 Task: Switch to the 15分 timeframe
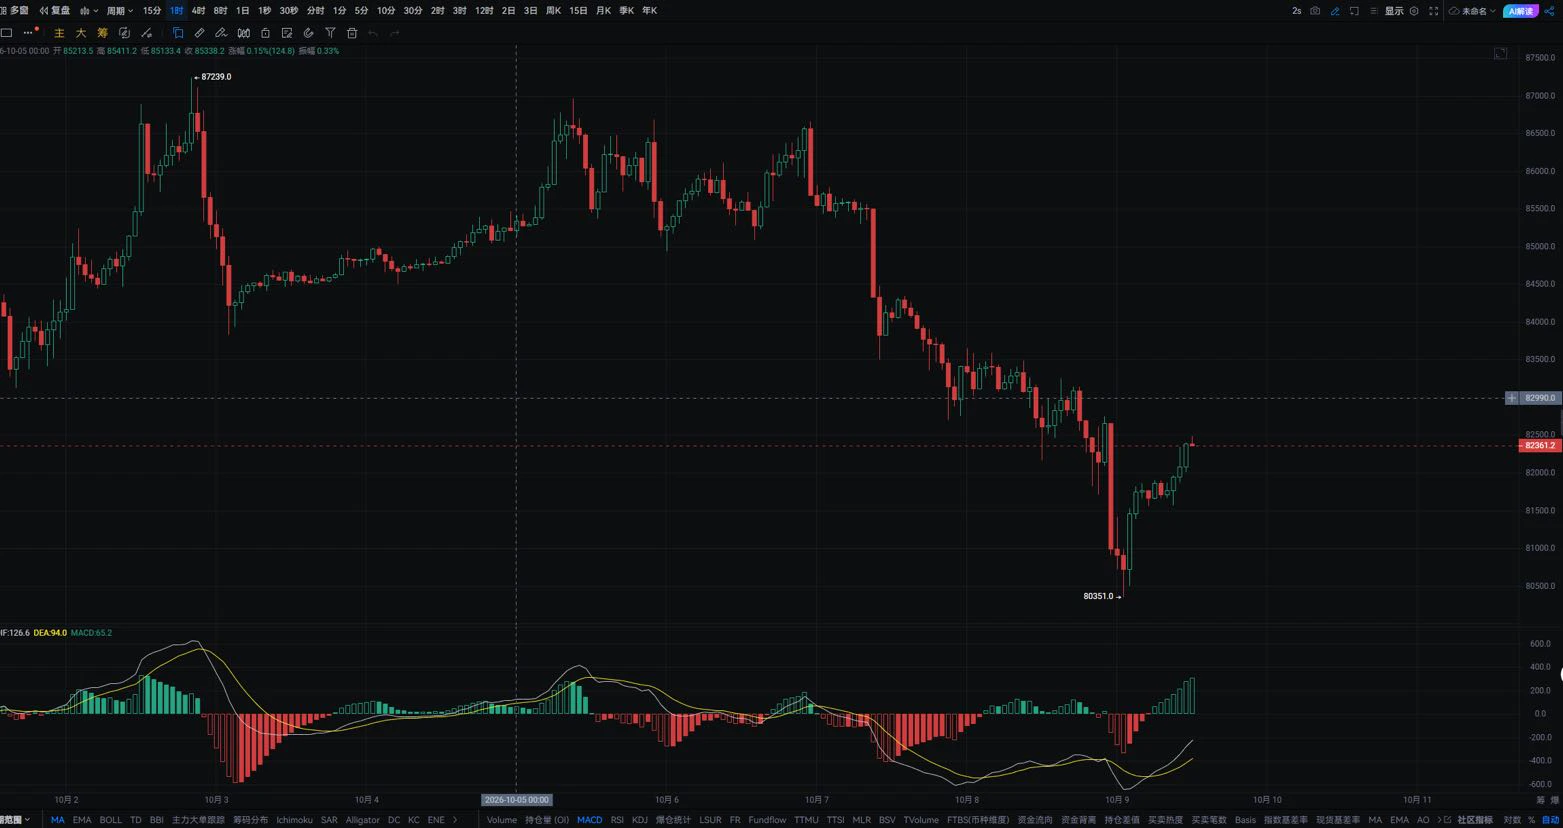(x=152, y=10)
